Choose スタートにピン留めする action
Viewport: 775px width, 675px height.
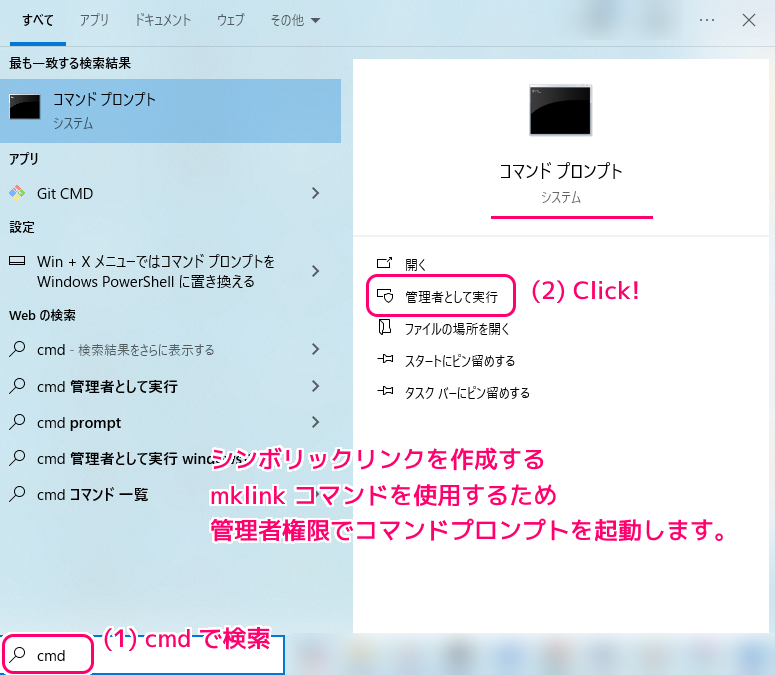pyautogui.click(x=460, y=361)
